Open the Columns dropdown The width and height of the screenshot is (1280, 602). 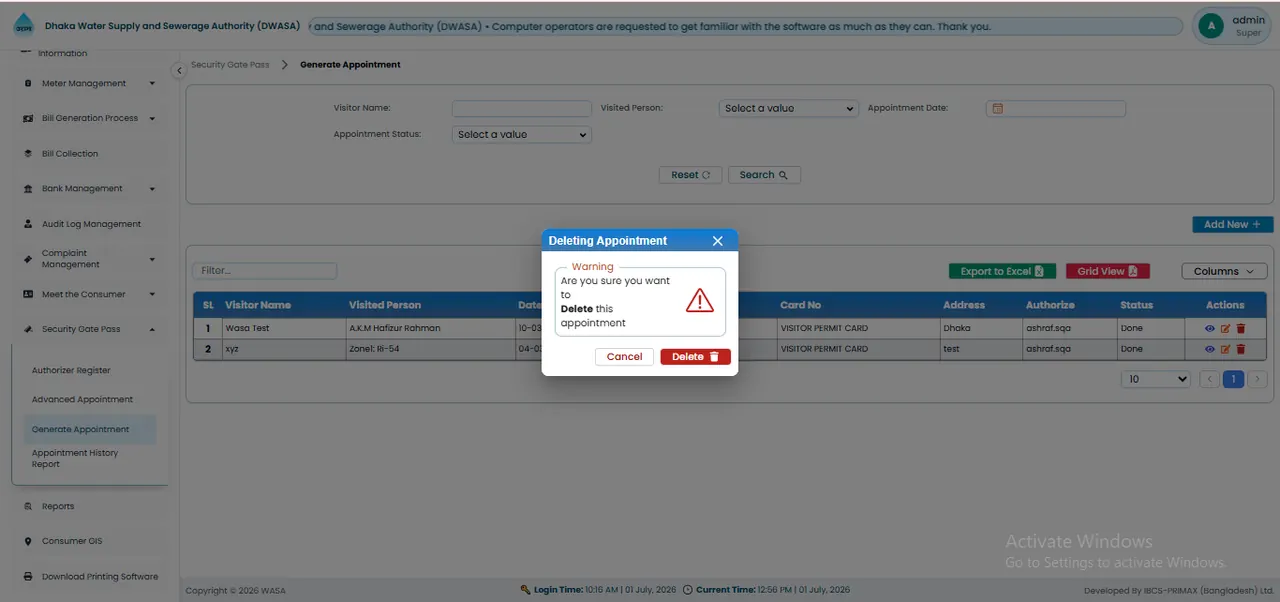tap(1224, 271)
